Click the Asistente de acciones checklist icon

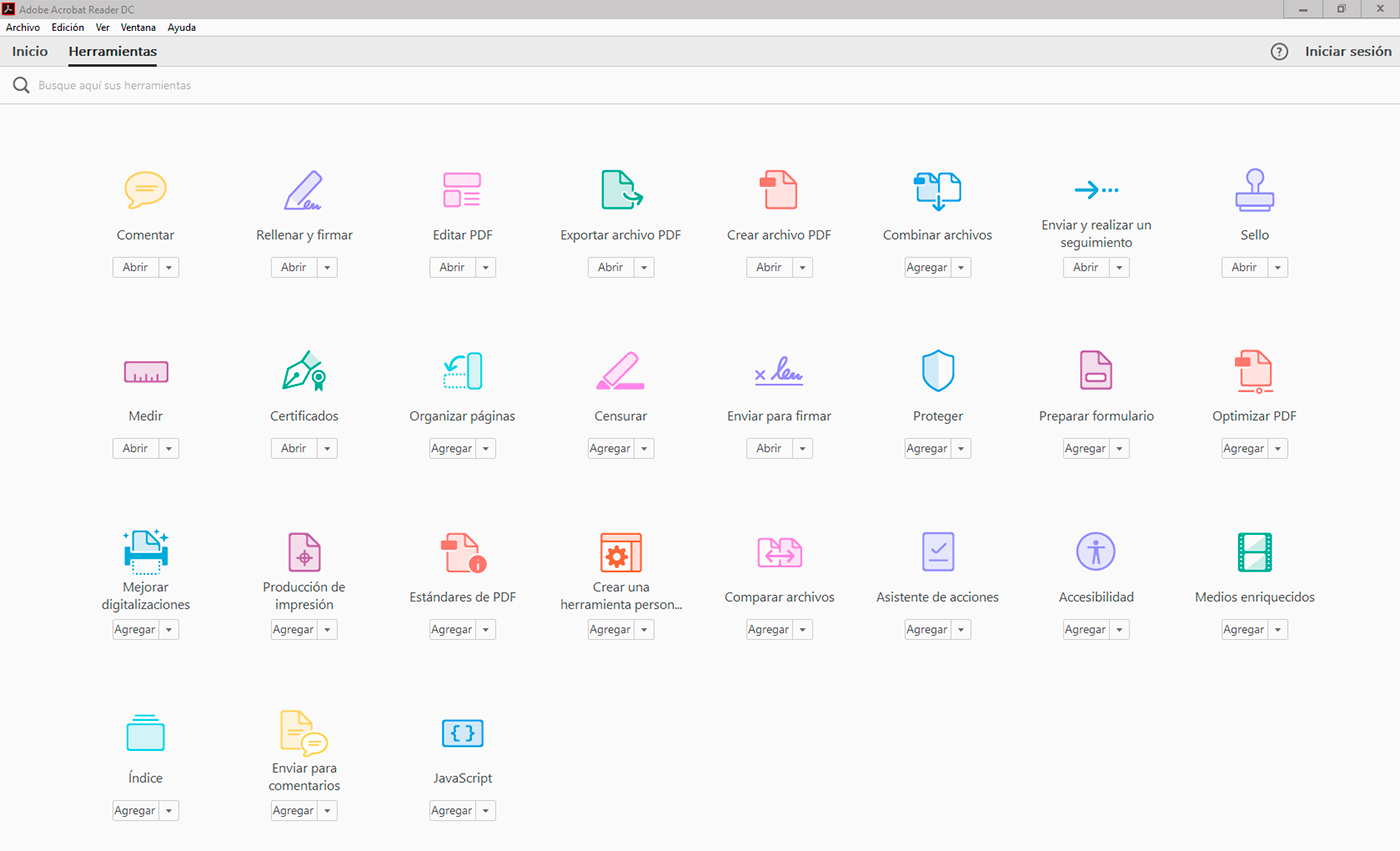pos(938,552)
